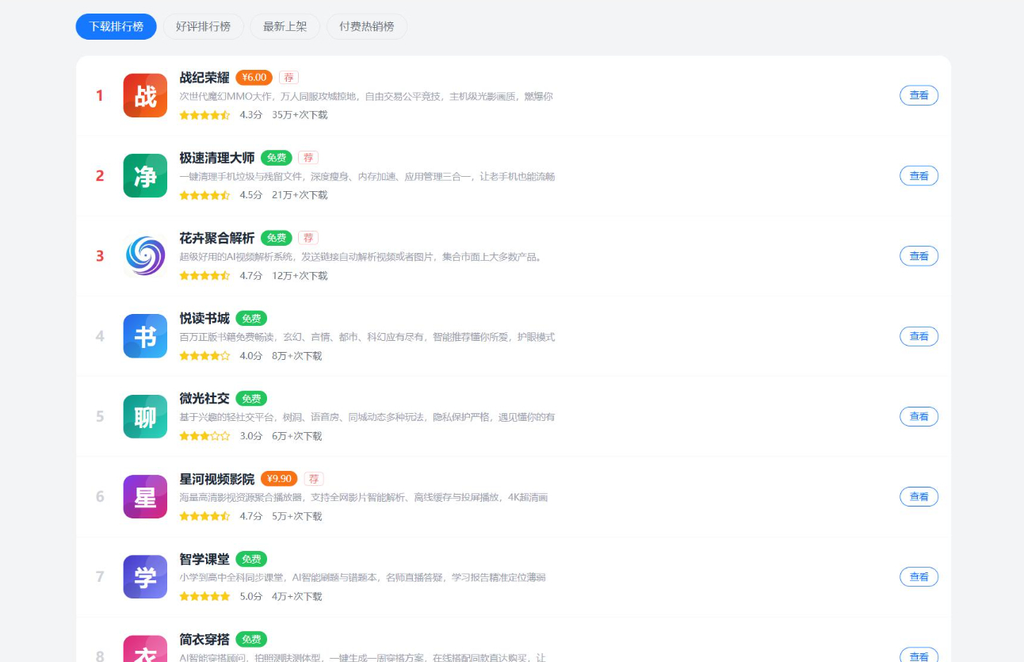Click description starting 次世代魔幻MMO大作
The height and width of the screenshot is (662, 1024).
point(366,97)
